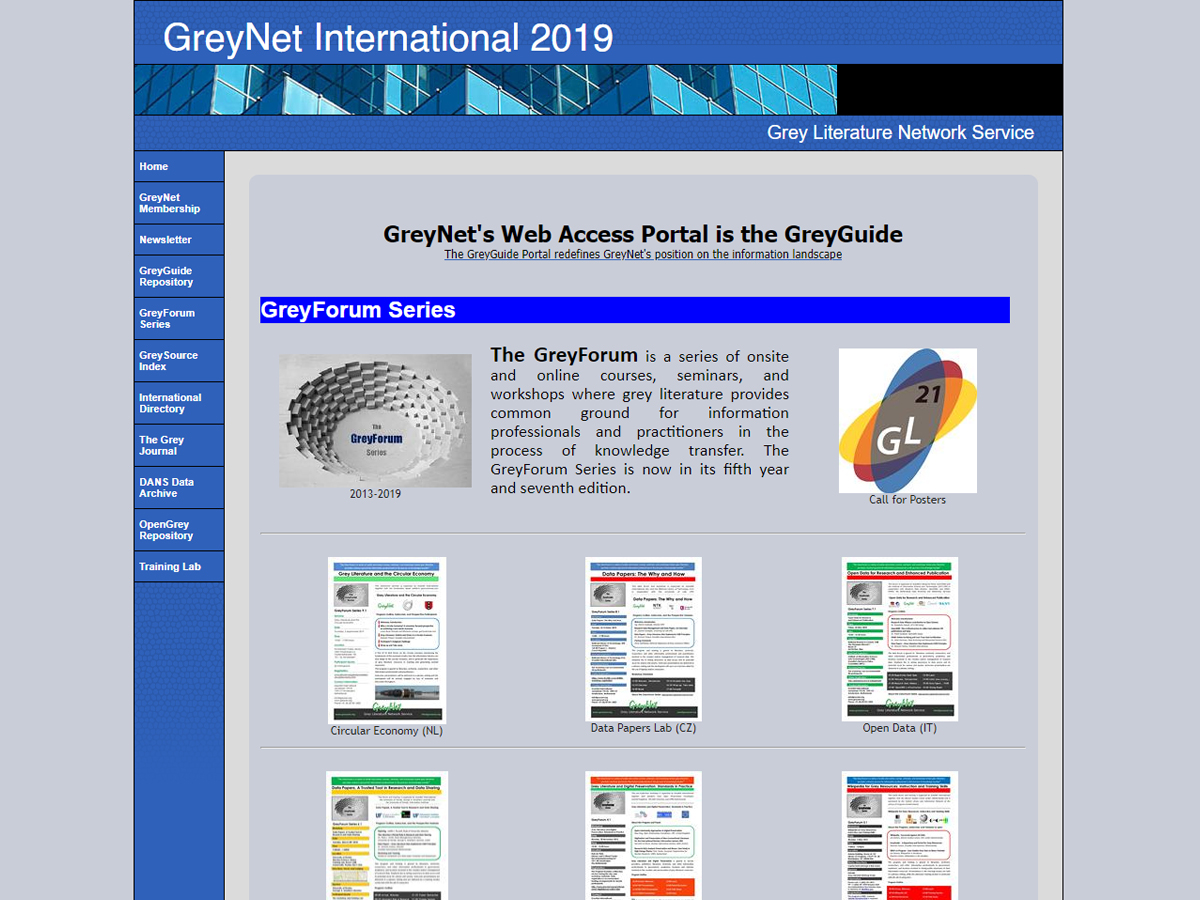The height and width of the screenshot is (900, 1200).
Task: Open the Wikipedia for Grey Resources flyer
Action: pos(899,835)
